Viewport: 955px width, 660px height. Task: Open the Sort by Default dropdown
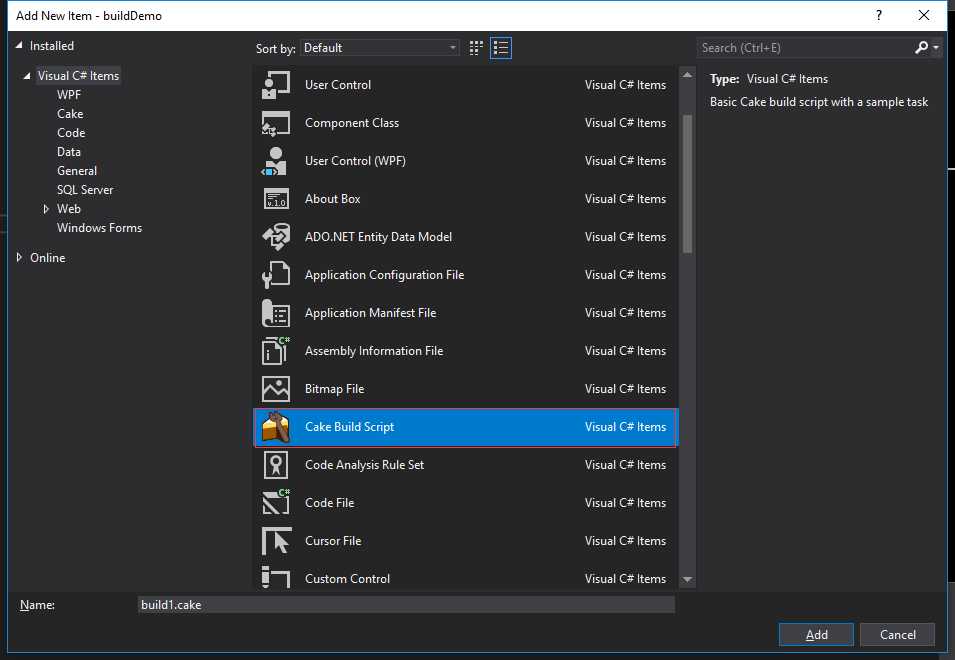pyautogui.click(x=379, y=48)
